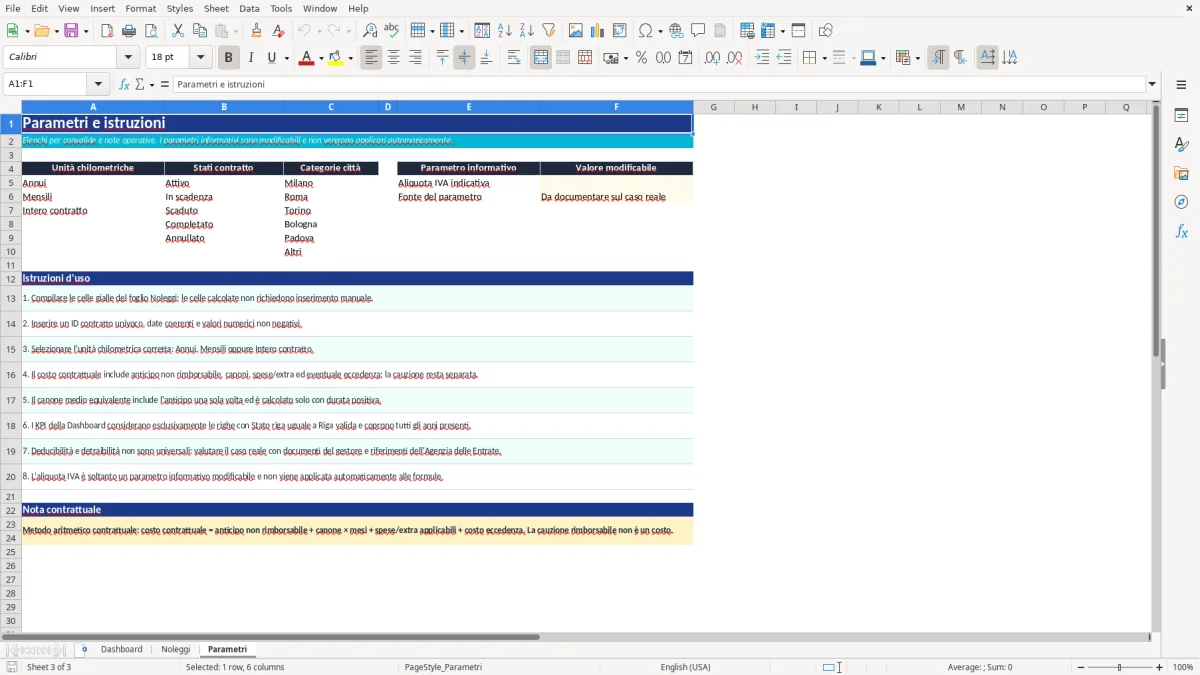Toggle Bold formatting
The image size is (1200, 675).
click(229, 58)
